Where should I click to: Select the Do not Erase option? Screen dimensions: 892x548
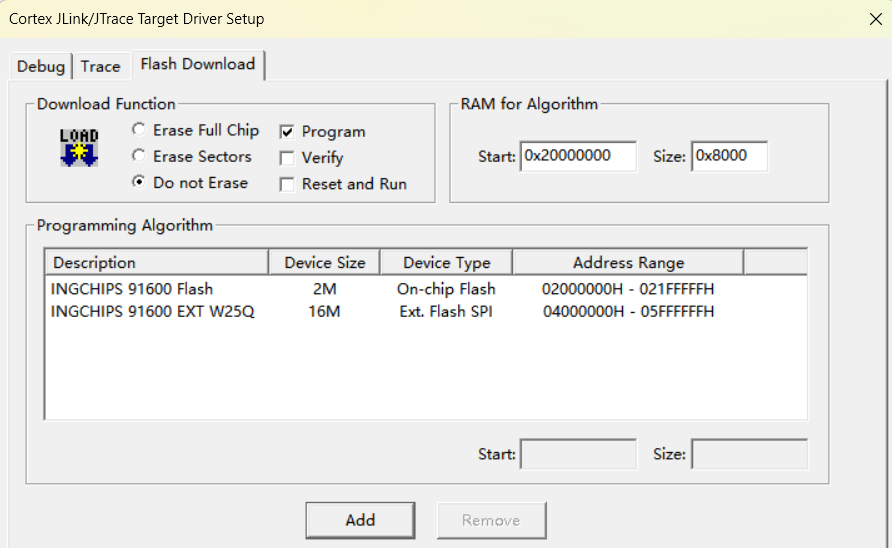coord(190,183)
